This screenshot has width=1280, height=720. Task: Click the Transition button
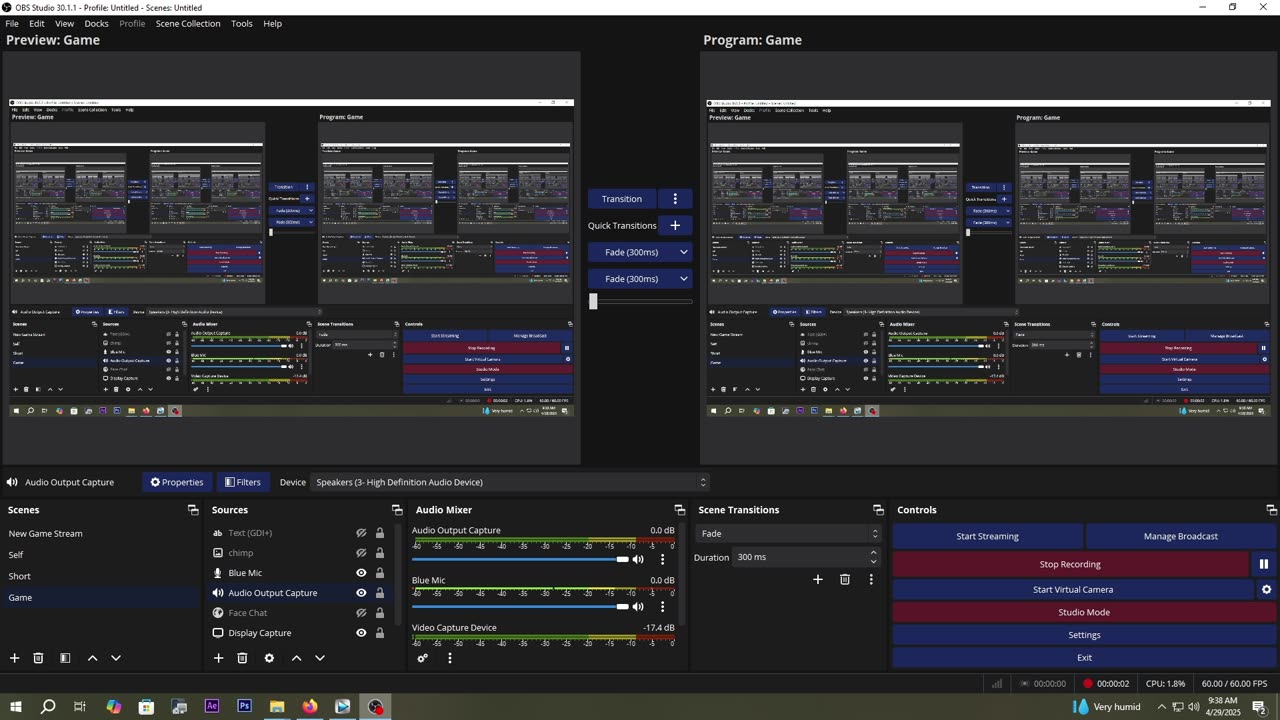[x=622, y=199]
